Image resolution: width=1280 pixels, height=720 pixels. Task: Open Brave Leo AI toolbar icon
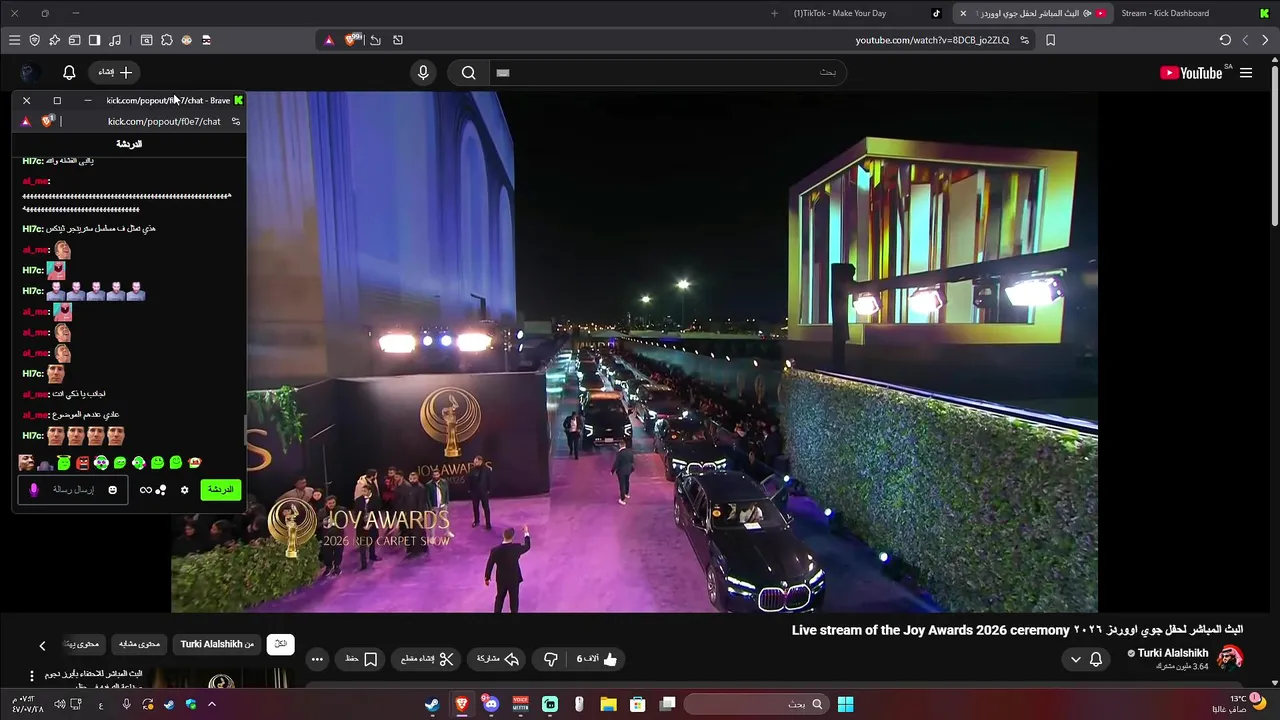coord(54,40)
